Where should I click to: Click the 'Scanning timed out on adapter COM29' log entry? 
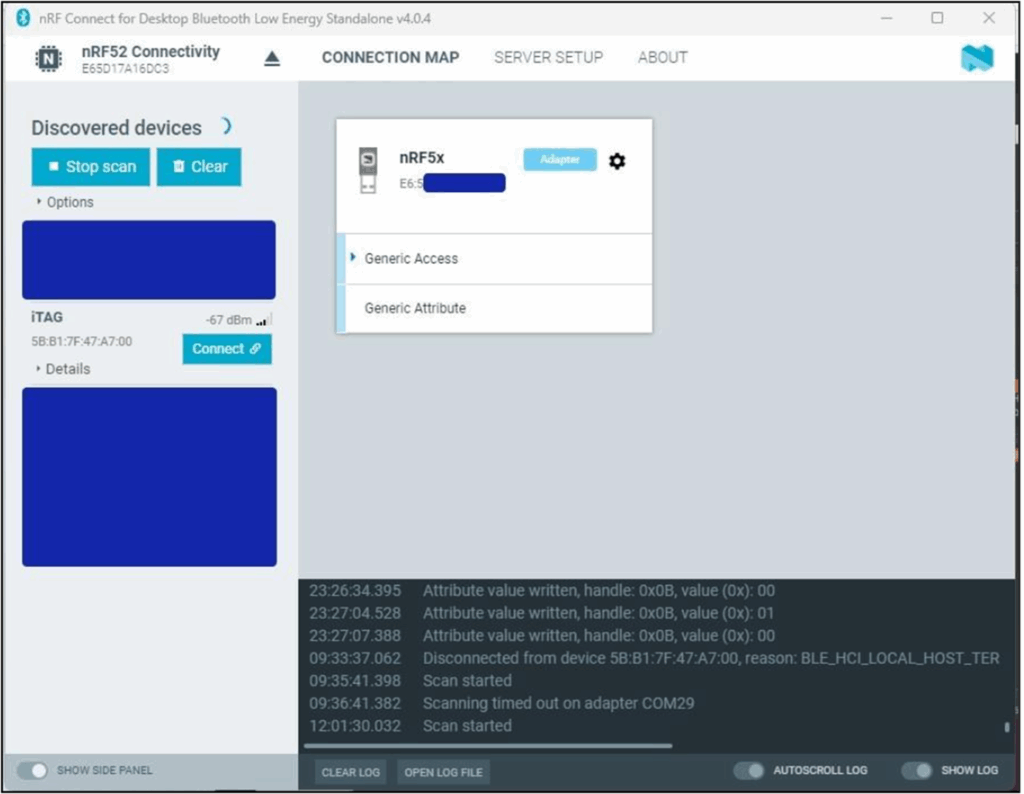click(502, 703)
